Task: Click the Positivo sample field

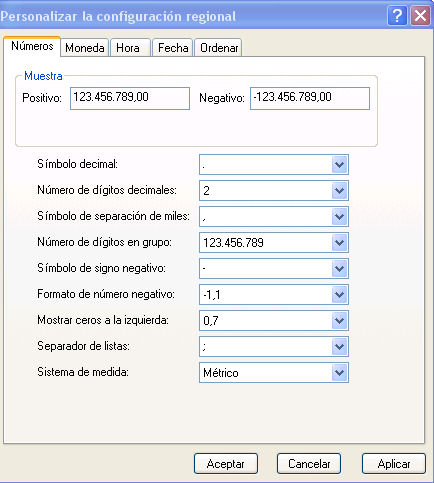Action: (x=130, y=98)
